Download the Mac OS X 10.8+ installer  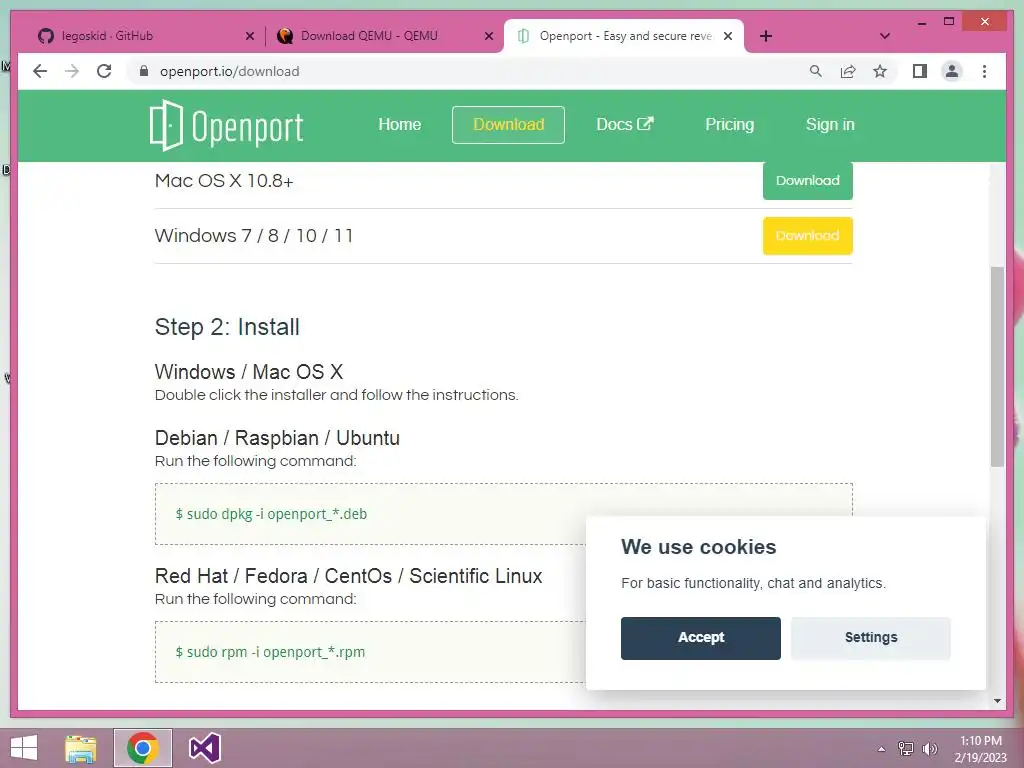coord(808,180)
